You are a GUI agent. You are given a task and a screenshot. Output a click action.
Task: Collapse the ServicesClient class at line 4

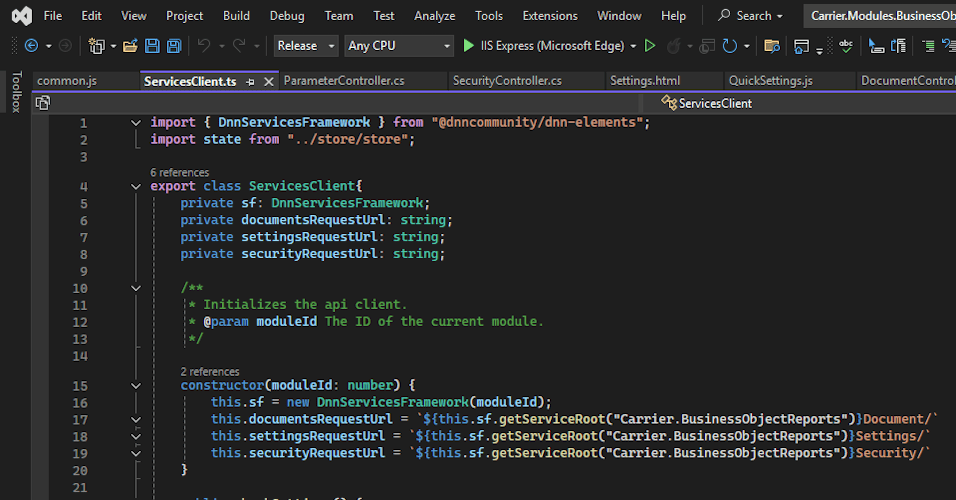(136, 186)
